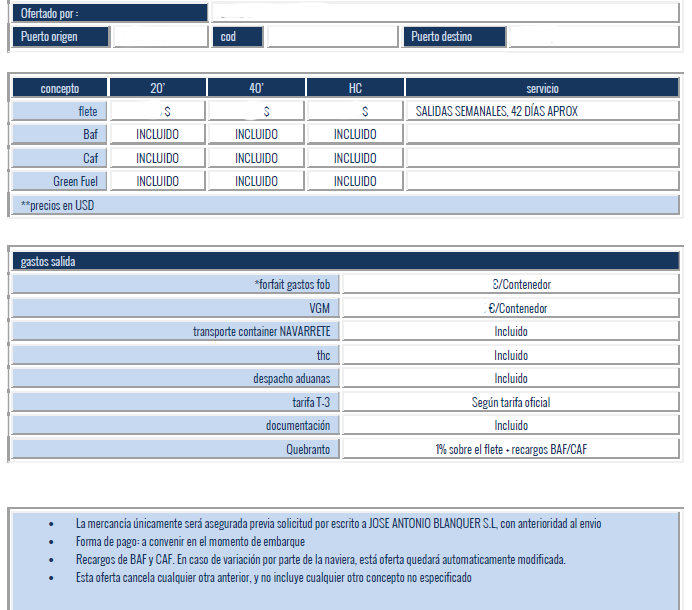The height and width of the screenshot is (610, 692).
Task: Select the 'documentación' label
Action: pos(176,425)
